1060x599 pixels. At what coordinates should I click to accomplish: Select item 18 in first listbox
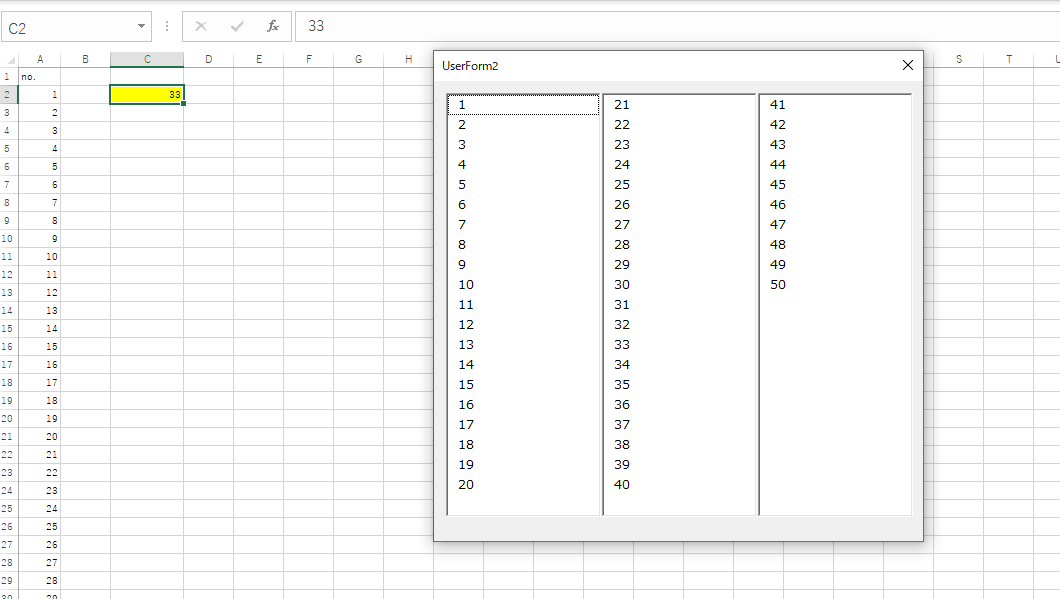[x=523, y=445]
